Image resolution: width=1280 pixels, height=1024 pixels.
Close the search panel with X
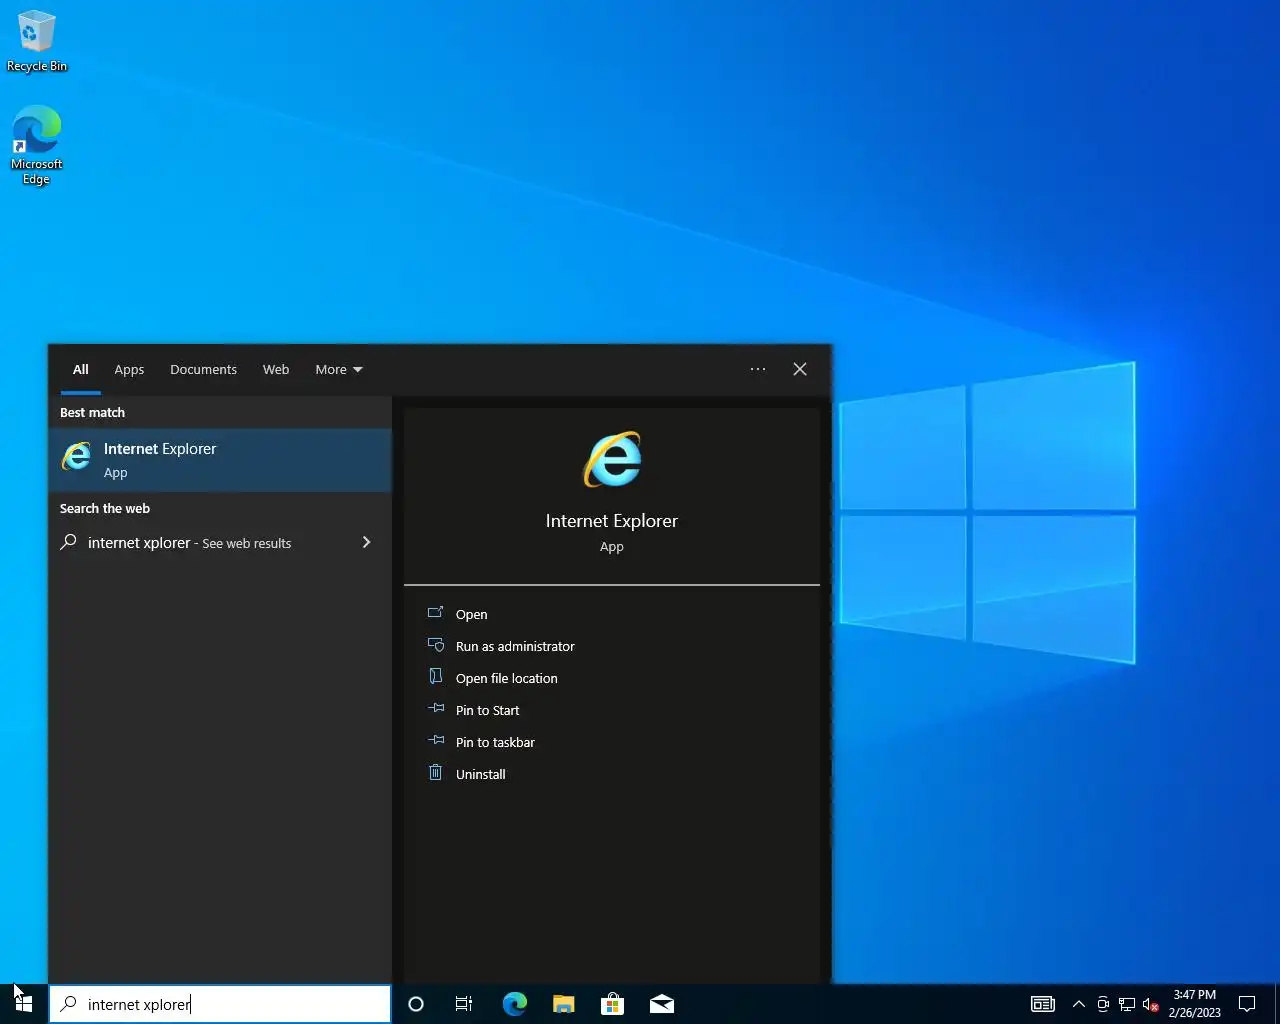800,369
